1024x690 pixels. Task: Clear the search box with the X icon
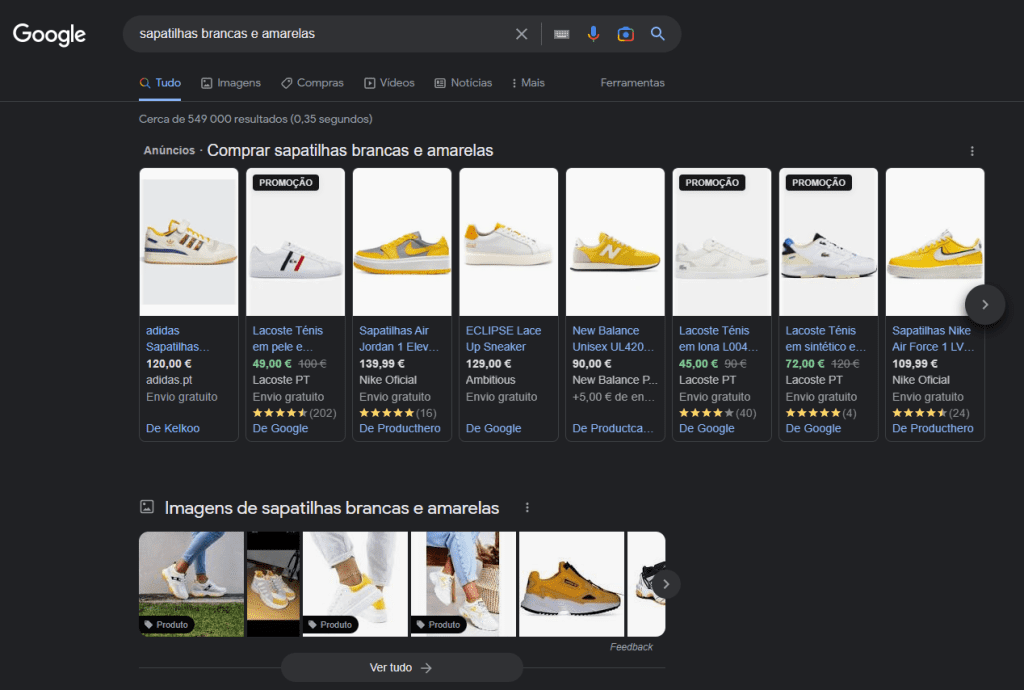coord(521,34)
